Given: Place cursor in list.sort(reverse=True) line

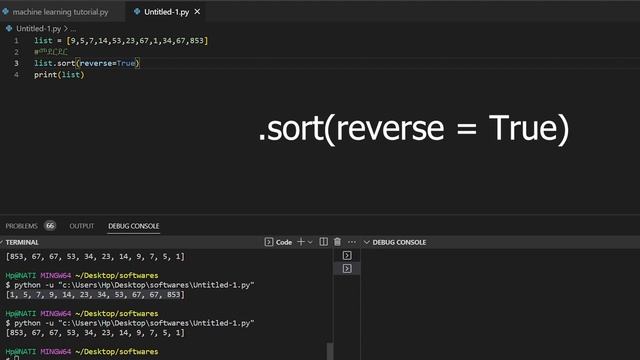Looking at the screenshot, I should [x=87, y=63].
